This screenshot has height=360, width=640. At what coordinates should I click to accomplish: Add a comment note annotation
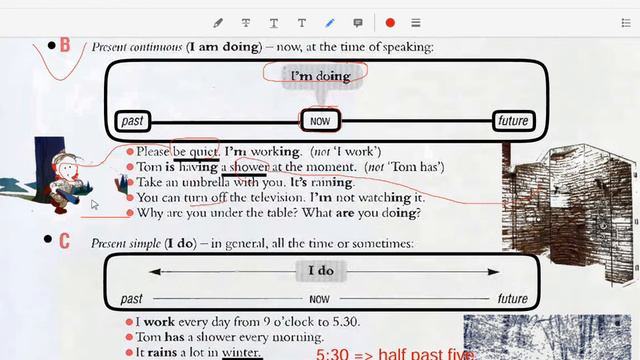click(358, 23)
